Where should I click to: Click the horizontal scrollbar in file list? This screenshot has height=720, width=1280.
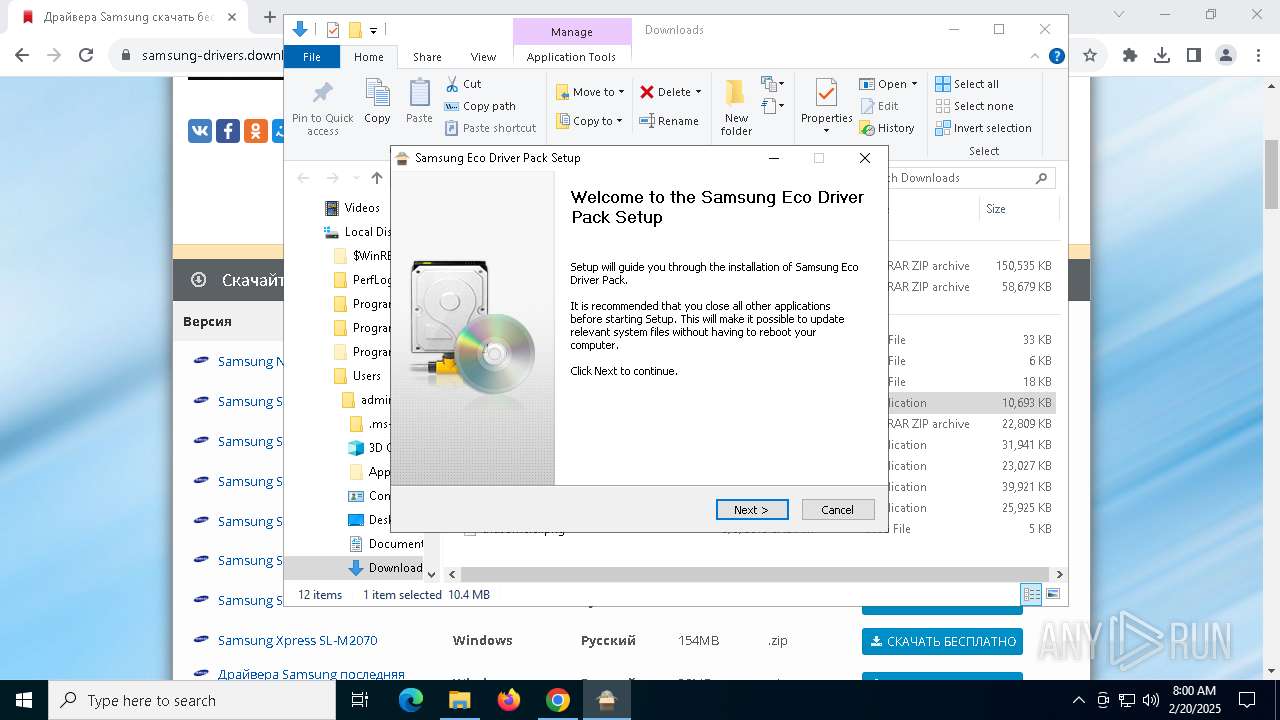(755, 575)
